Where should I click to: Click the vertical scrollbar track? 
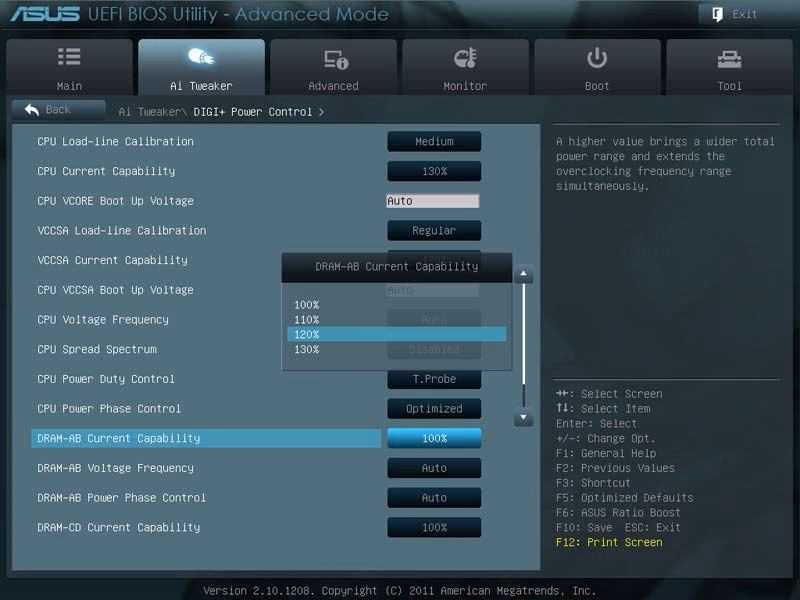click(x=523, y=345)
